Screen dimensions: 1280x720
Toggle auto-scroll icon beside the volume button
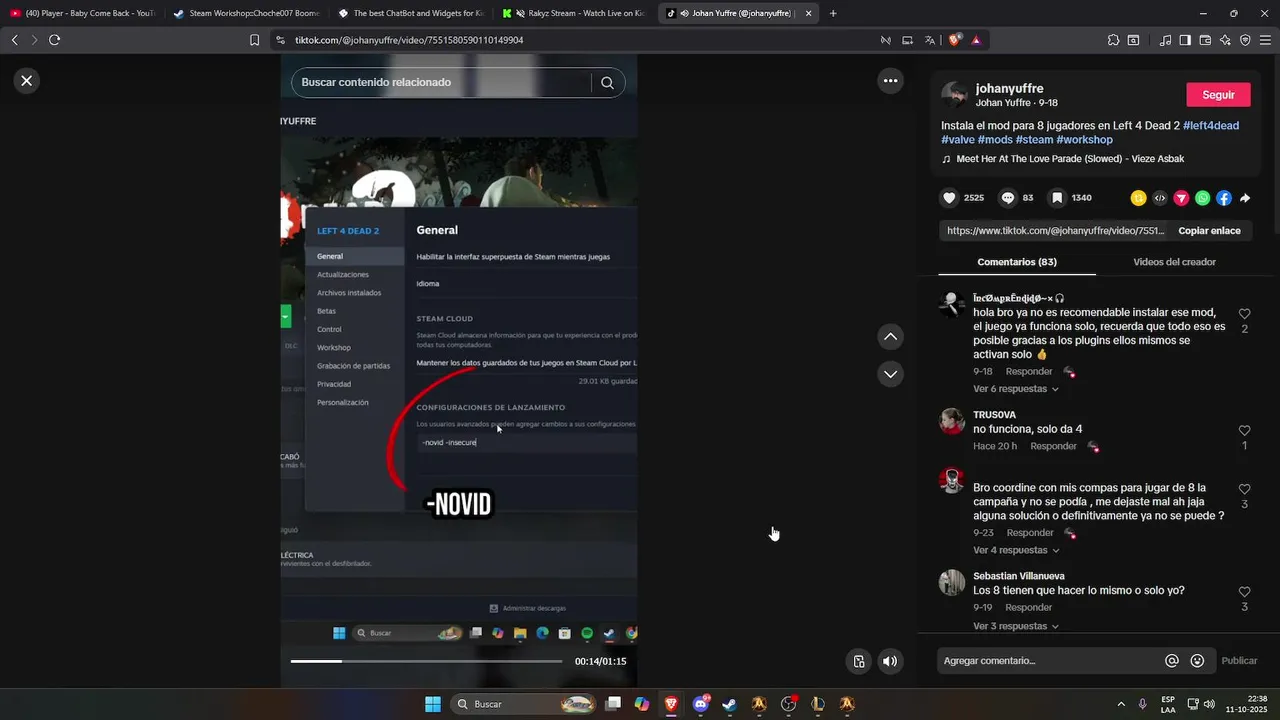pos(859,661)
